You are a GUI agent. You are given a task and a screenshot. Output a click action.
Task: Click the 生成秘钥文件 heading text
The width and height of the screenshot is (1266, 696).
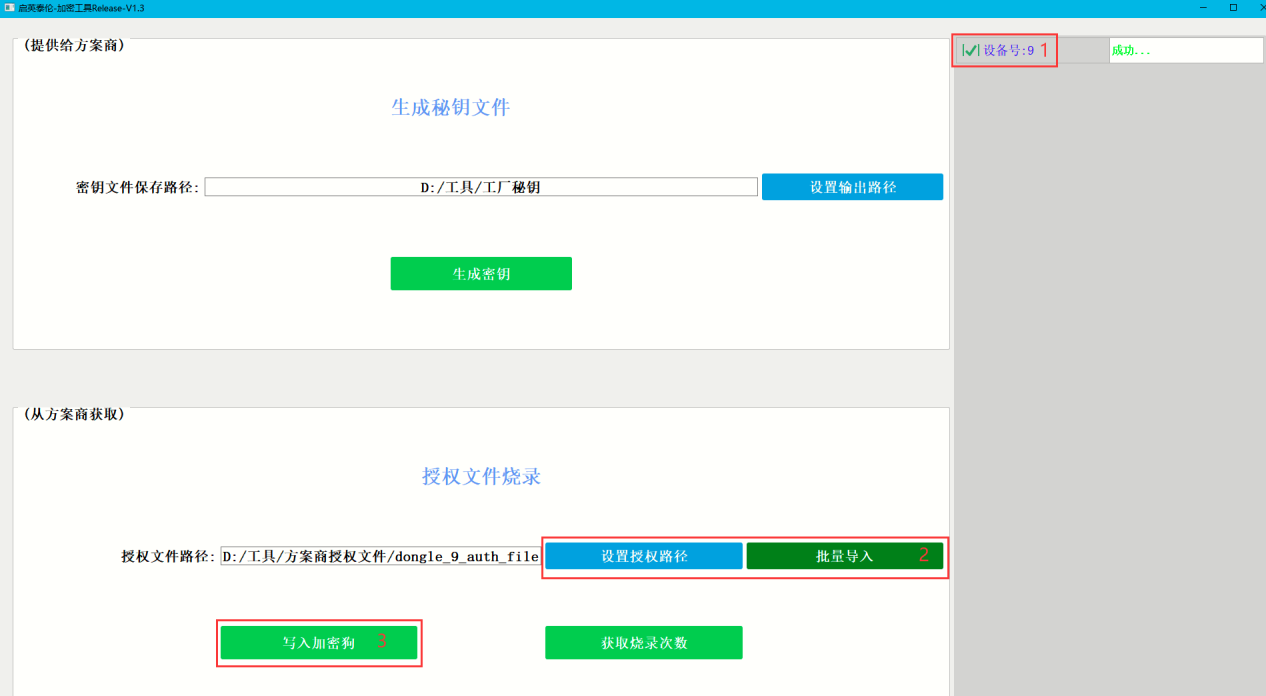450,108
